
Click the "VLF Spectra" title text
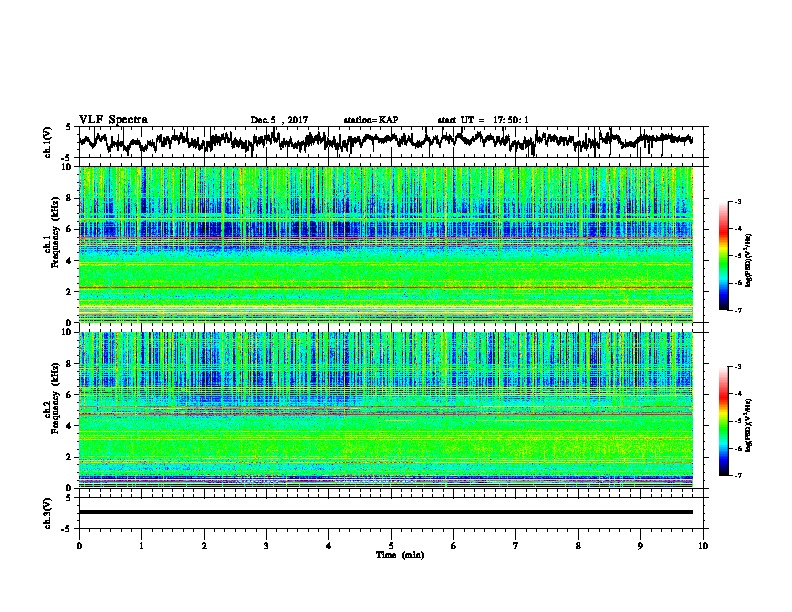[113, 120]
